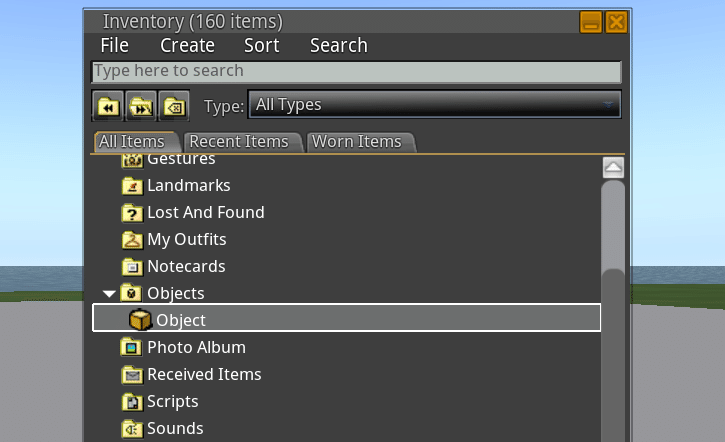
Task: Switch to the Recent Items tab
Action: [239, 142]
